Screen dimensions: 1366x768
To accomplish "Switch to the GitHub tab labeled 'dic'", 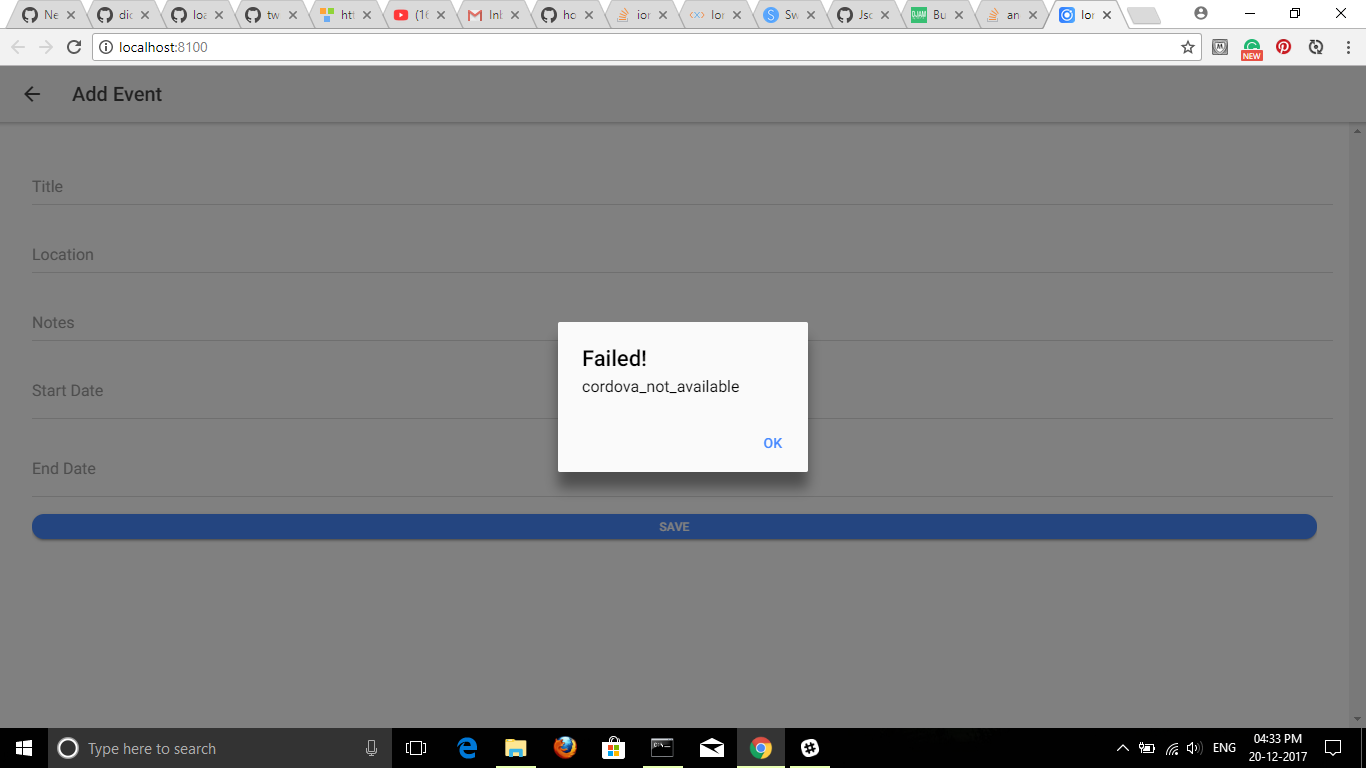I will tap(115, 15).
